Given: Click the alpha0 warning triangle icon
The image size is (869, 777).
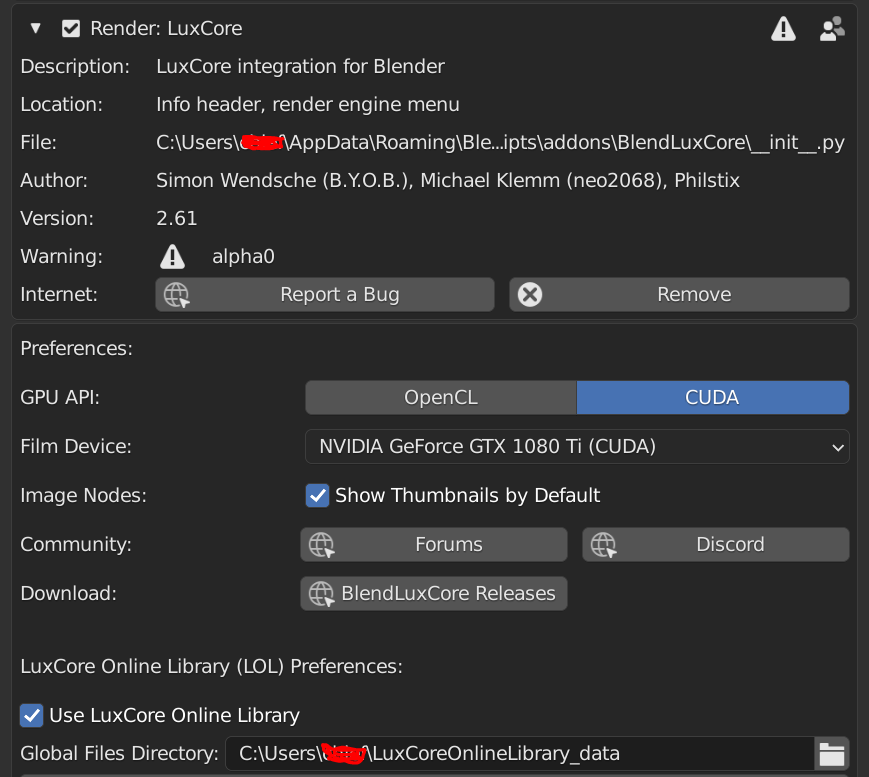Looking at the screenshot, I should pyautogui.click(x=173, y=257).
